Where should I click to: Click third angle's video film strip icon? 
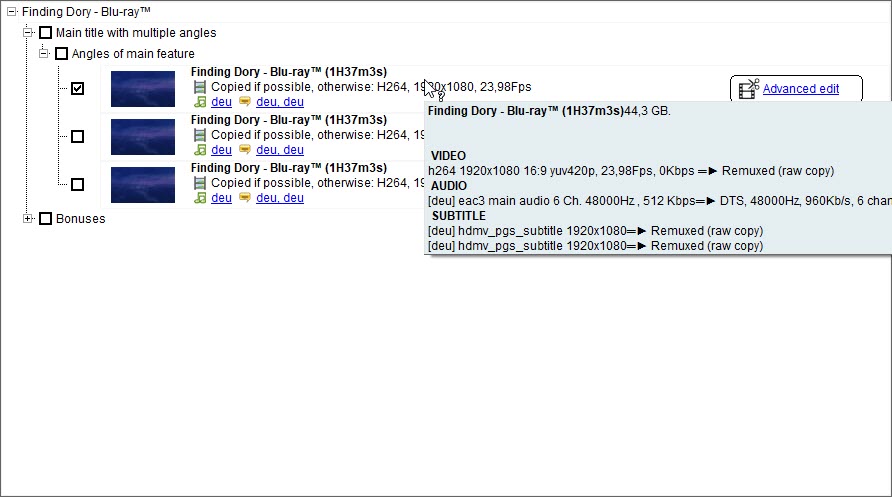pos(200,183)
